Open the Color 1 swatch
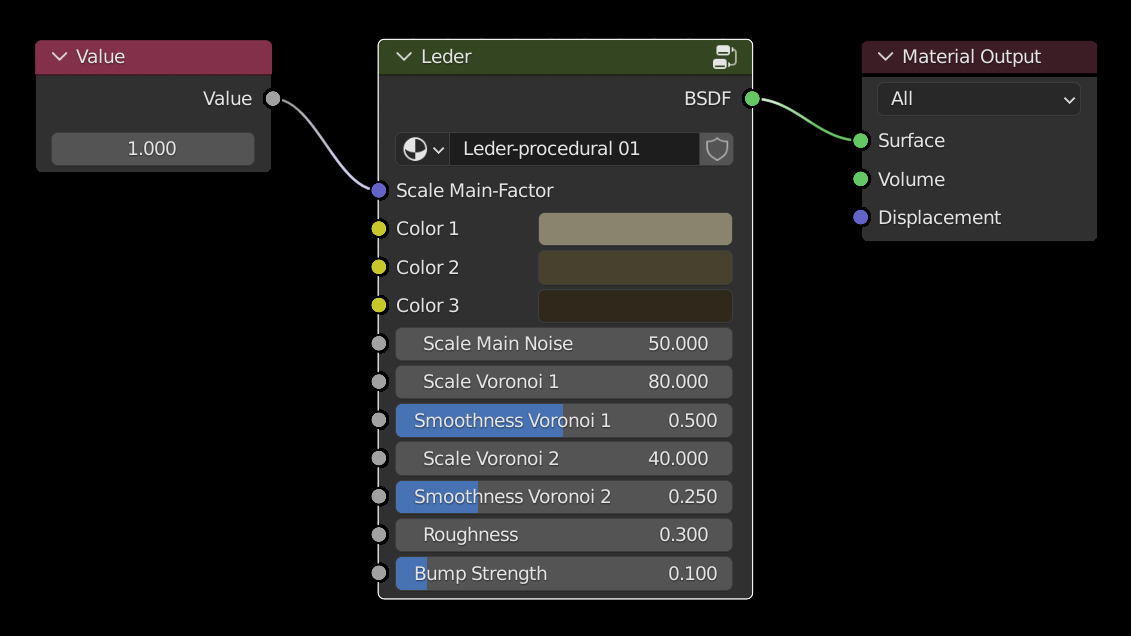This screenshot has height=636, width=1131. [635, 229]
